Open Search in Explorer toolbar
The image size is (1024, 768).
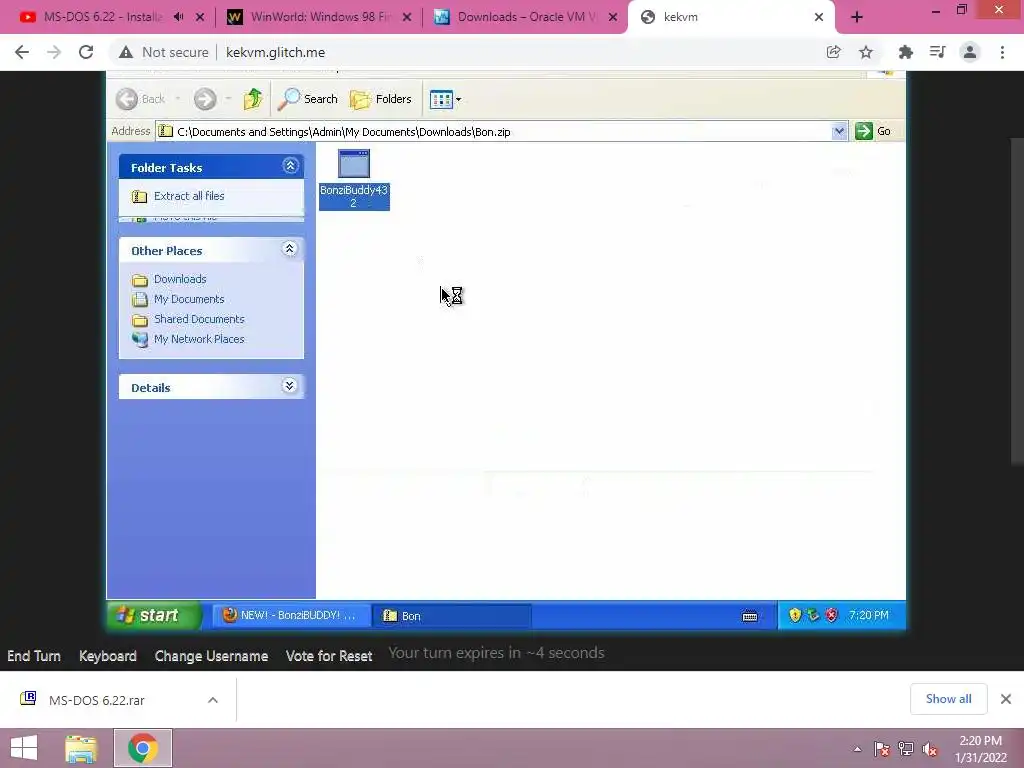click(x=308, y=99)
